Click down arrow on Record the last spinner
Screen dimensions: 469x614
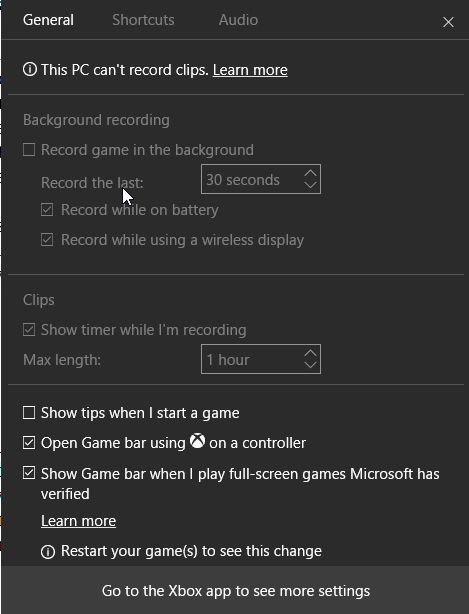click(310, 185)
